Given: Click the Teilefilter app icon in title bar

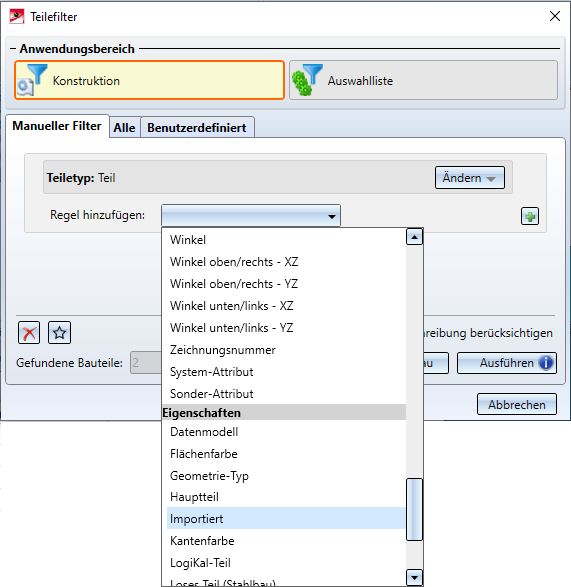Looking at the screenshot, I should [17, 16].
